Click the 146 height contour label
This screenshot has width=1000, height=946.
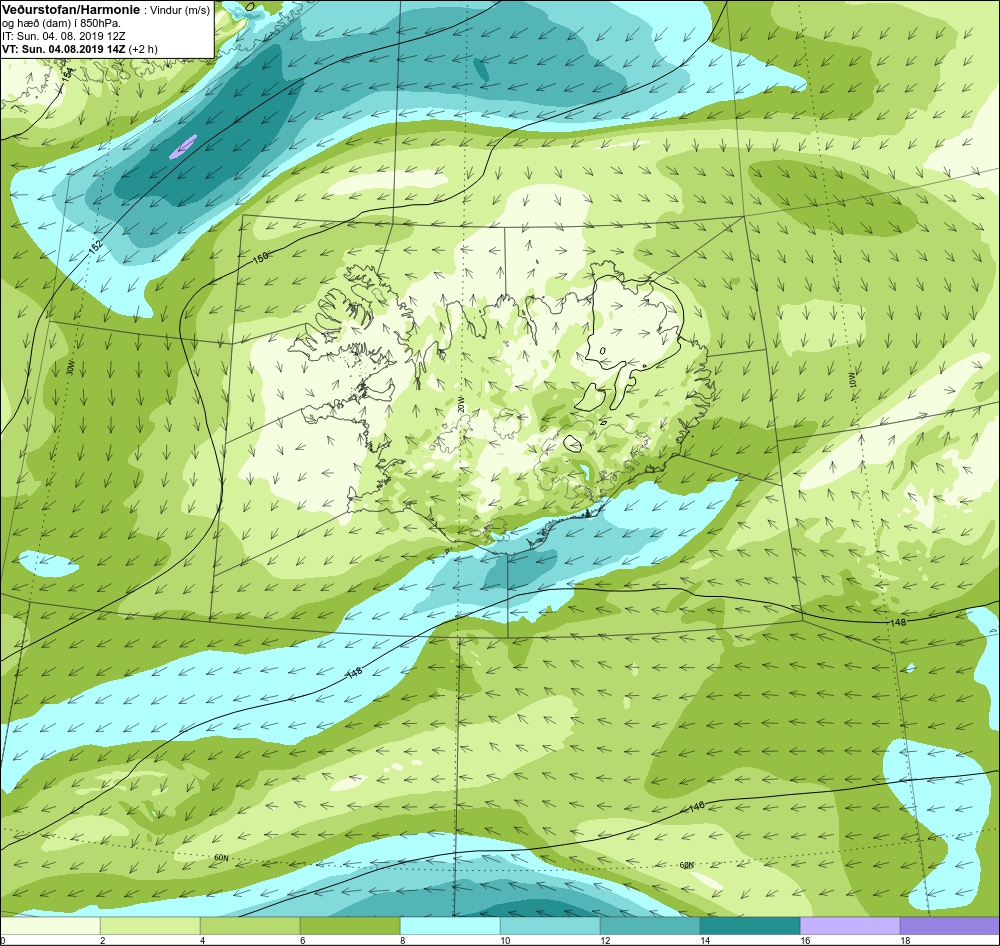[696, 807]
